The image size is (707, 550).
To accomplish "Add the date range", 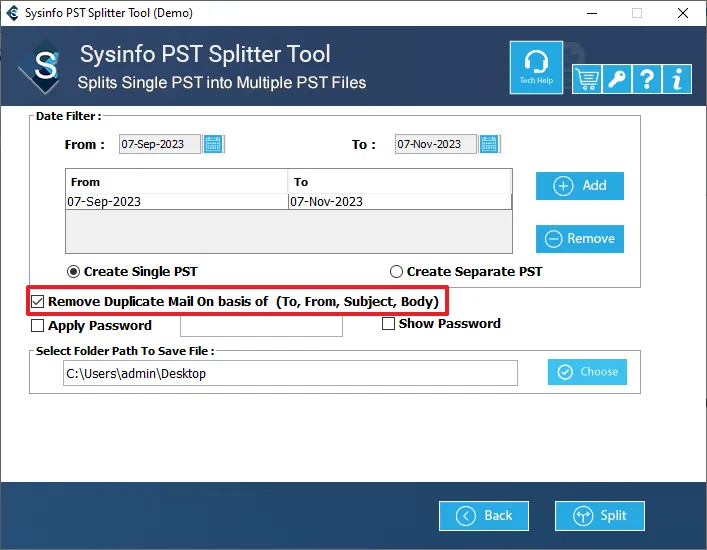I will tap(580, 186).
